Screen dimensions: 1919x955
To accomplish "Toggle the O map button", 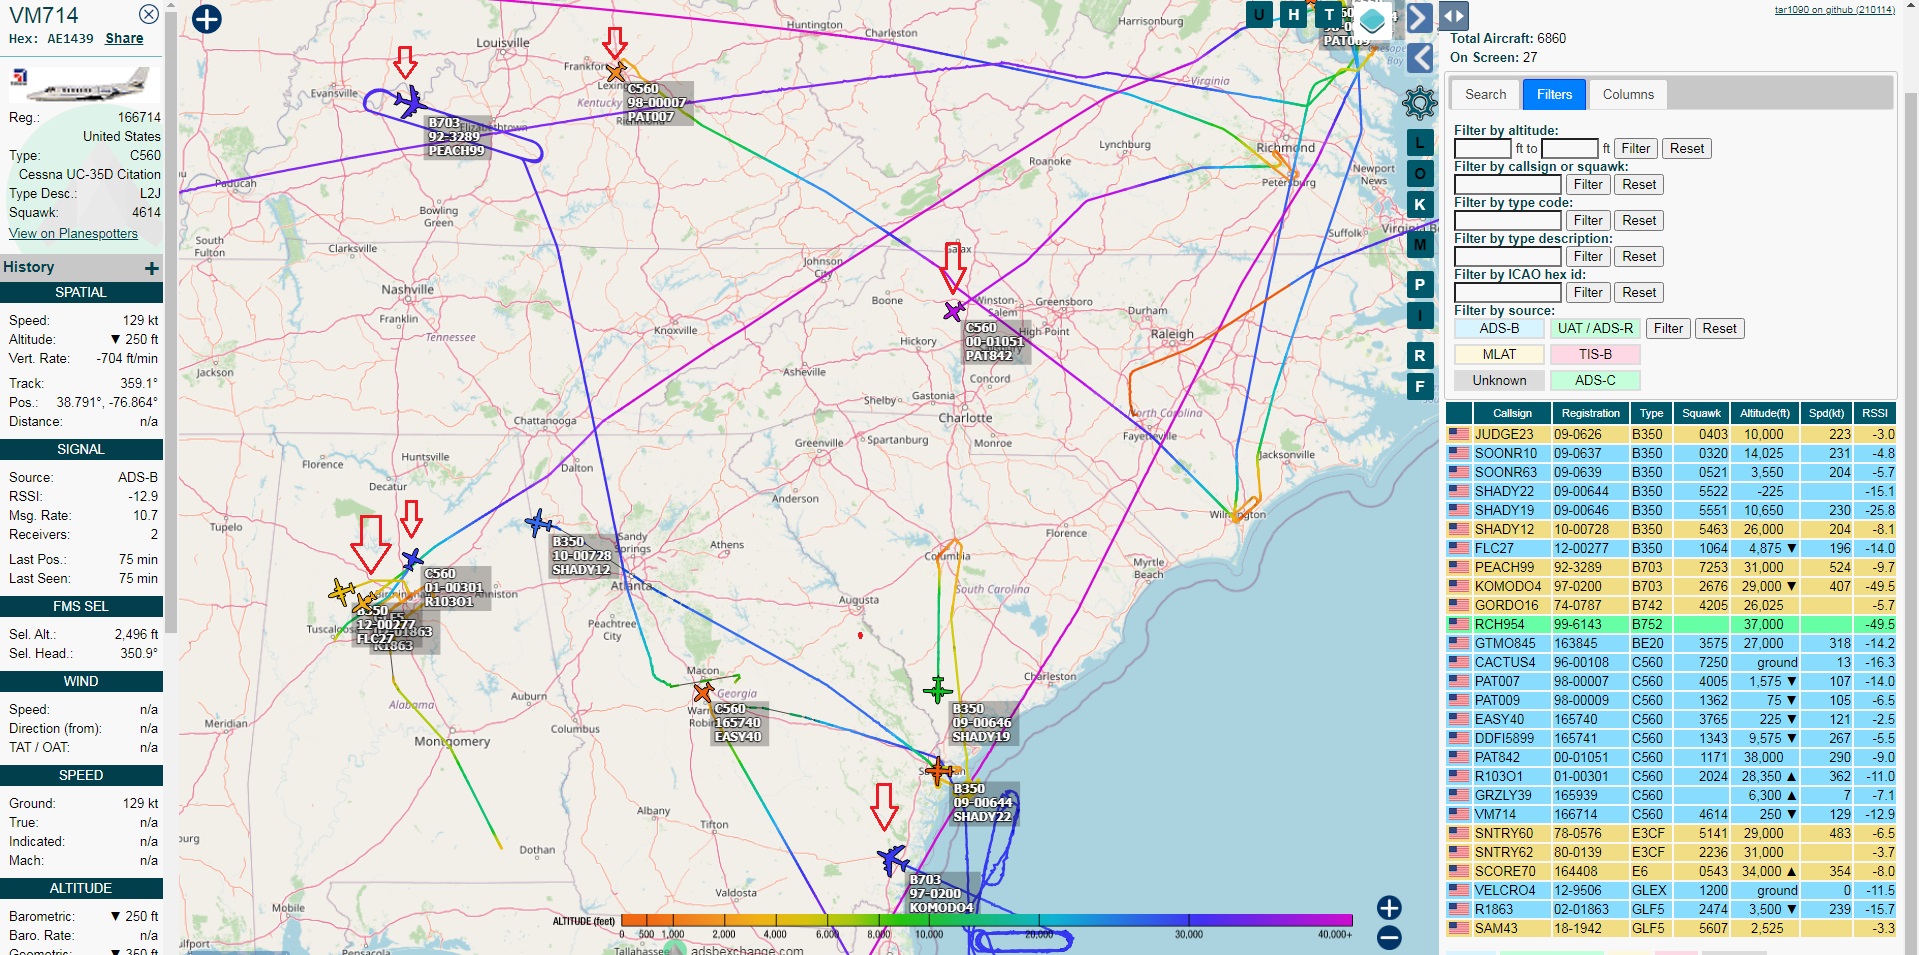I will (x=1420, y=173).
